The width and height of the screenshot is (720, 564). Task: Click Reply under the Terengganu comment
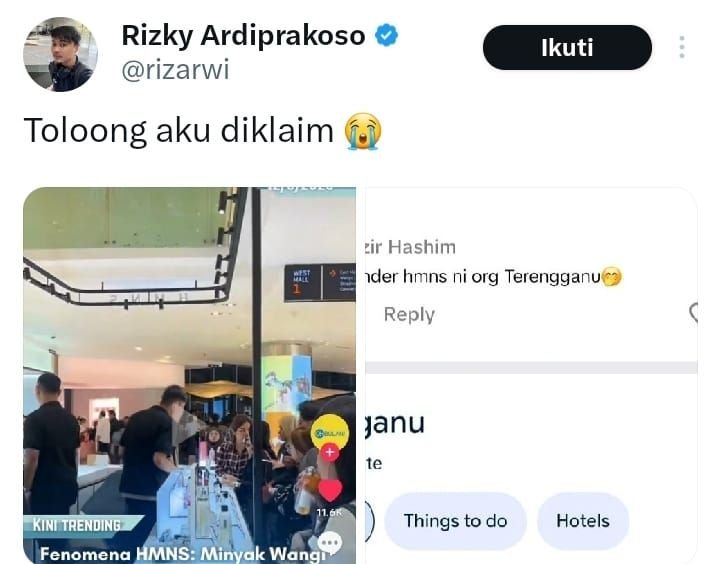[409, 315]
